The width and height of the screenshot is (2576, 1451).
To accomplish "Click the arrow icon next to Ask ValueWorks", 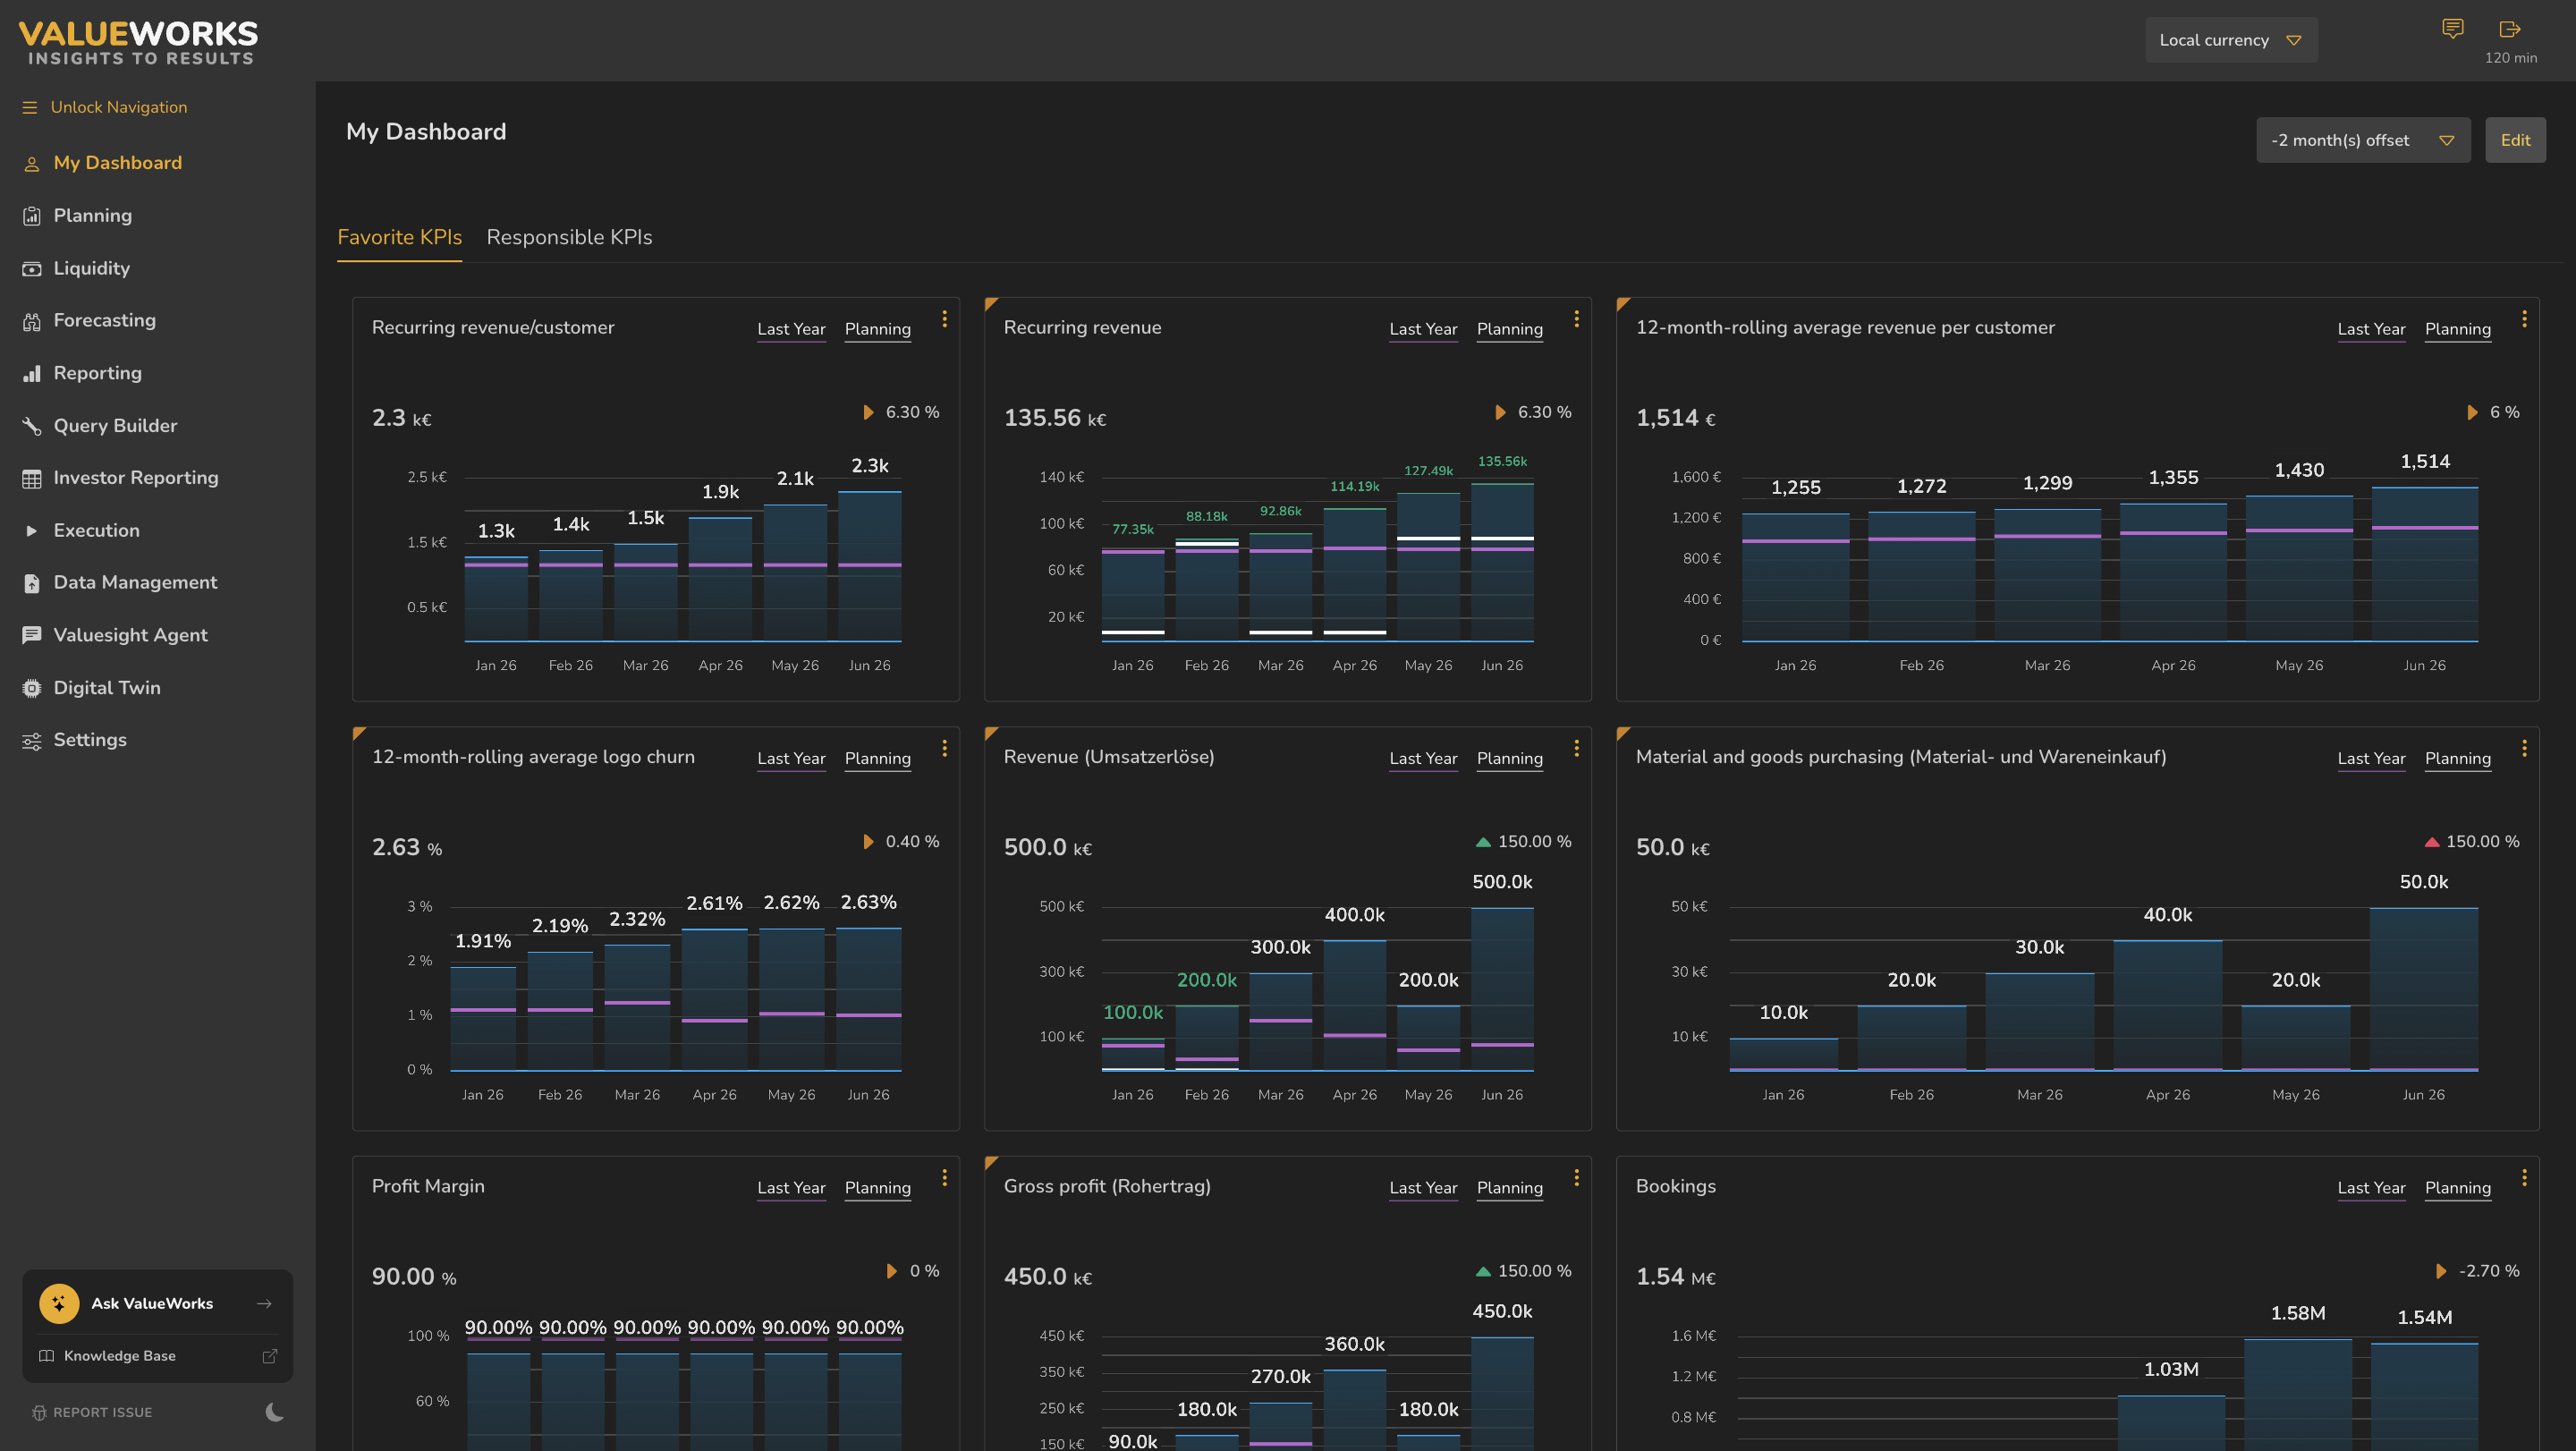I will (x=264, y=1304).
